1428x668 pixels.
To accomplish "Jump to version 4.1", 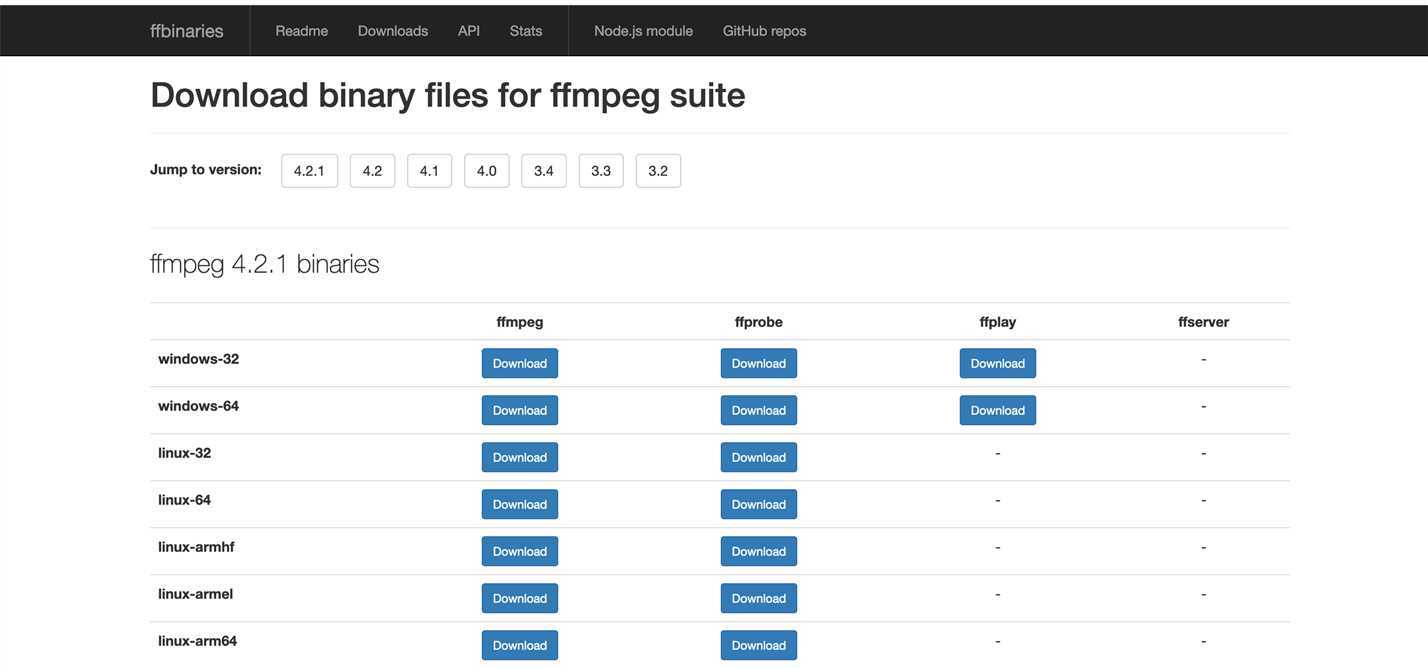I will click(x=429, y=171).
